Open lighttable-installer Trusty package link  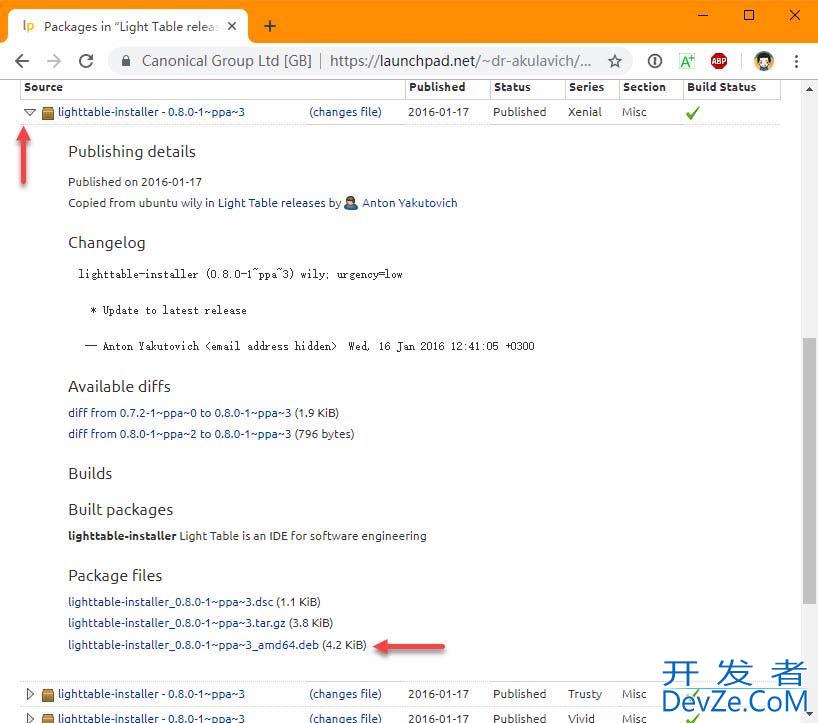point(151,694)
